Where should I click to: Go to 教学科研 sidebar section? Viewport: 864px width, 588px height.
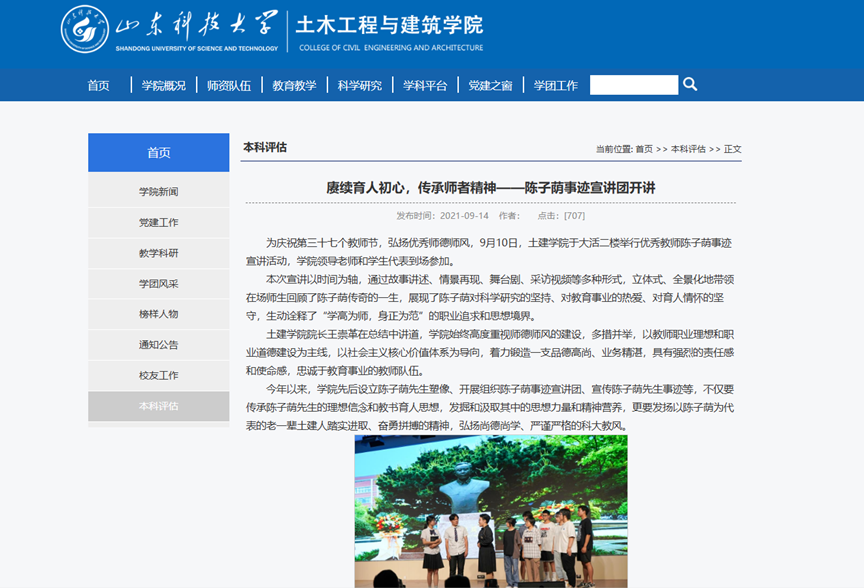pos(159,253)
